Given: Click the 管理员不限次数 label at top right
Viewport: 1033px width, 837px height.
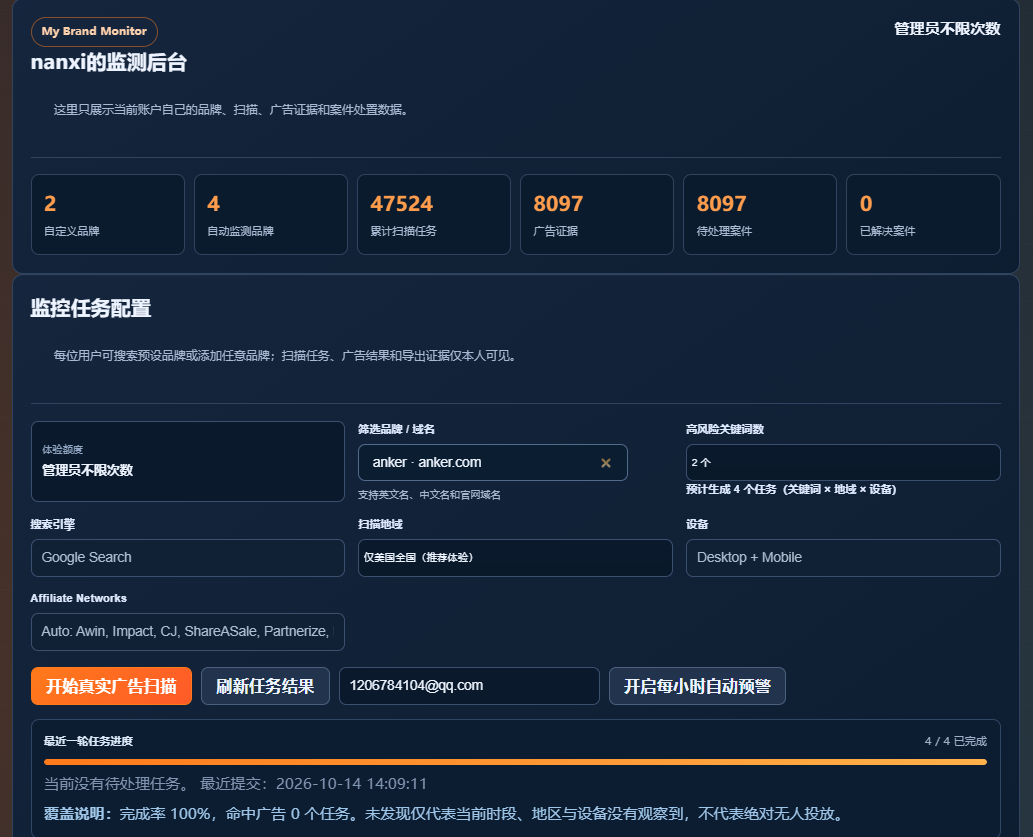Looking at the screenshot, I should (x=947, y=28).
